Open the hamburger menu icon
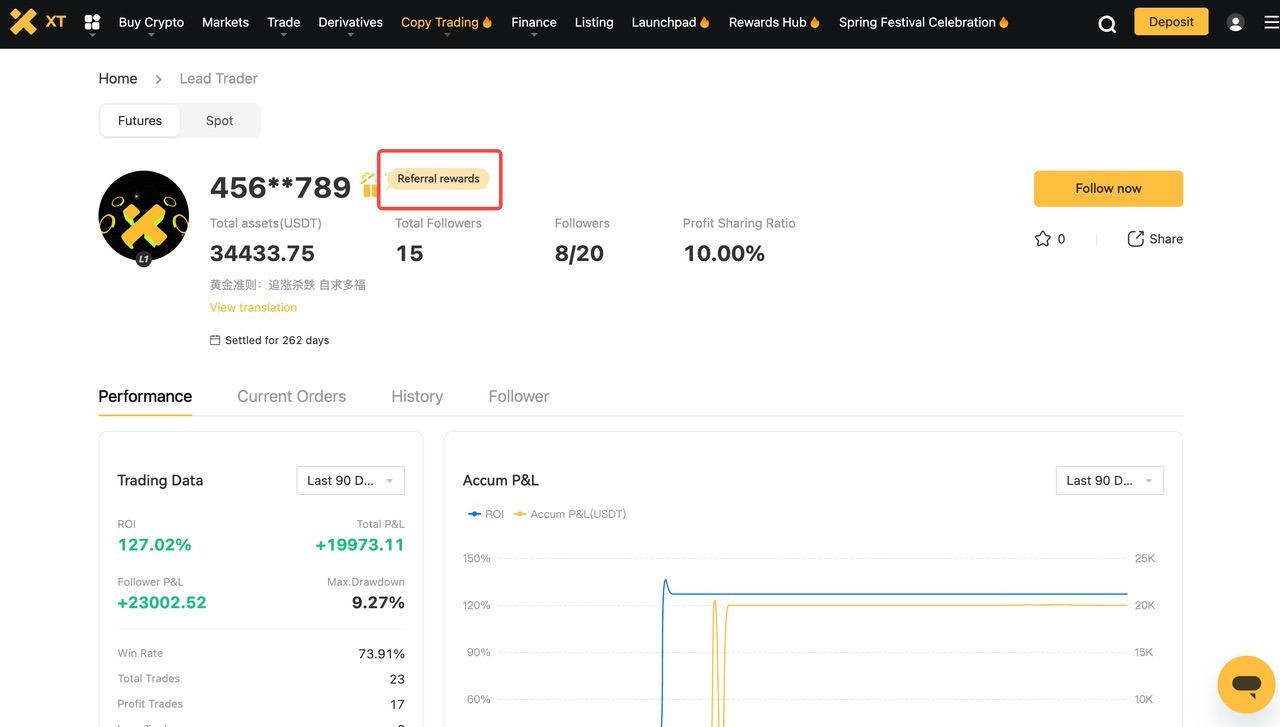The height and width of the screenshot is (727, 1280). [x=1271, y=23]
